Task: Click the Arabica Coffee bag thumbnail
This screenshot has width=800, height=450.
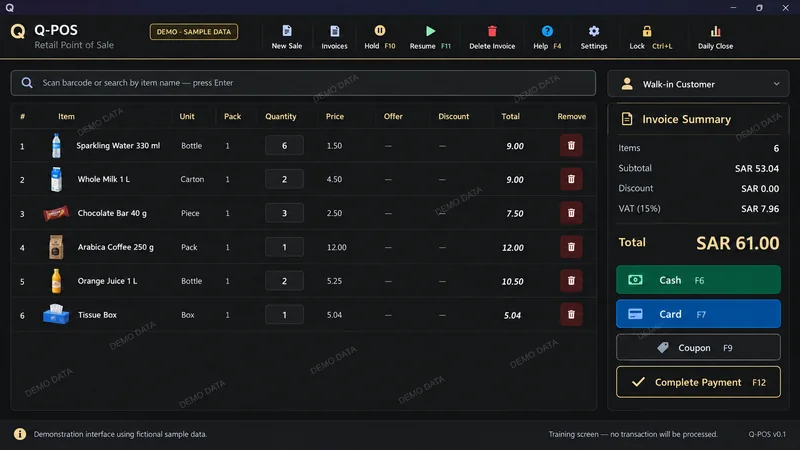Action: (x=56, y=247)
